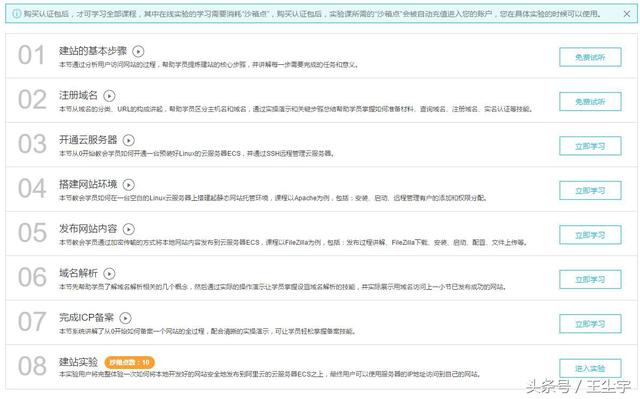Click the description under 开通云服务器 mentioning ECS
Image resolution: width=640 pixels, height=399 pixels.
coord(197,154)
